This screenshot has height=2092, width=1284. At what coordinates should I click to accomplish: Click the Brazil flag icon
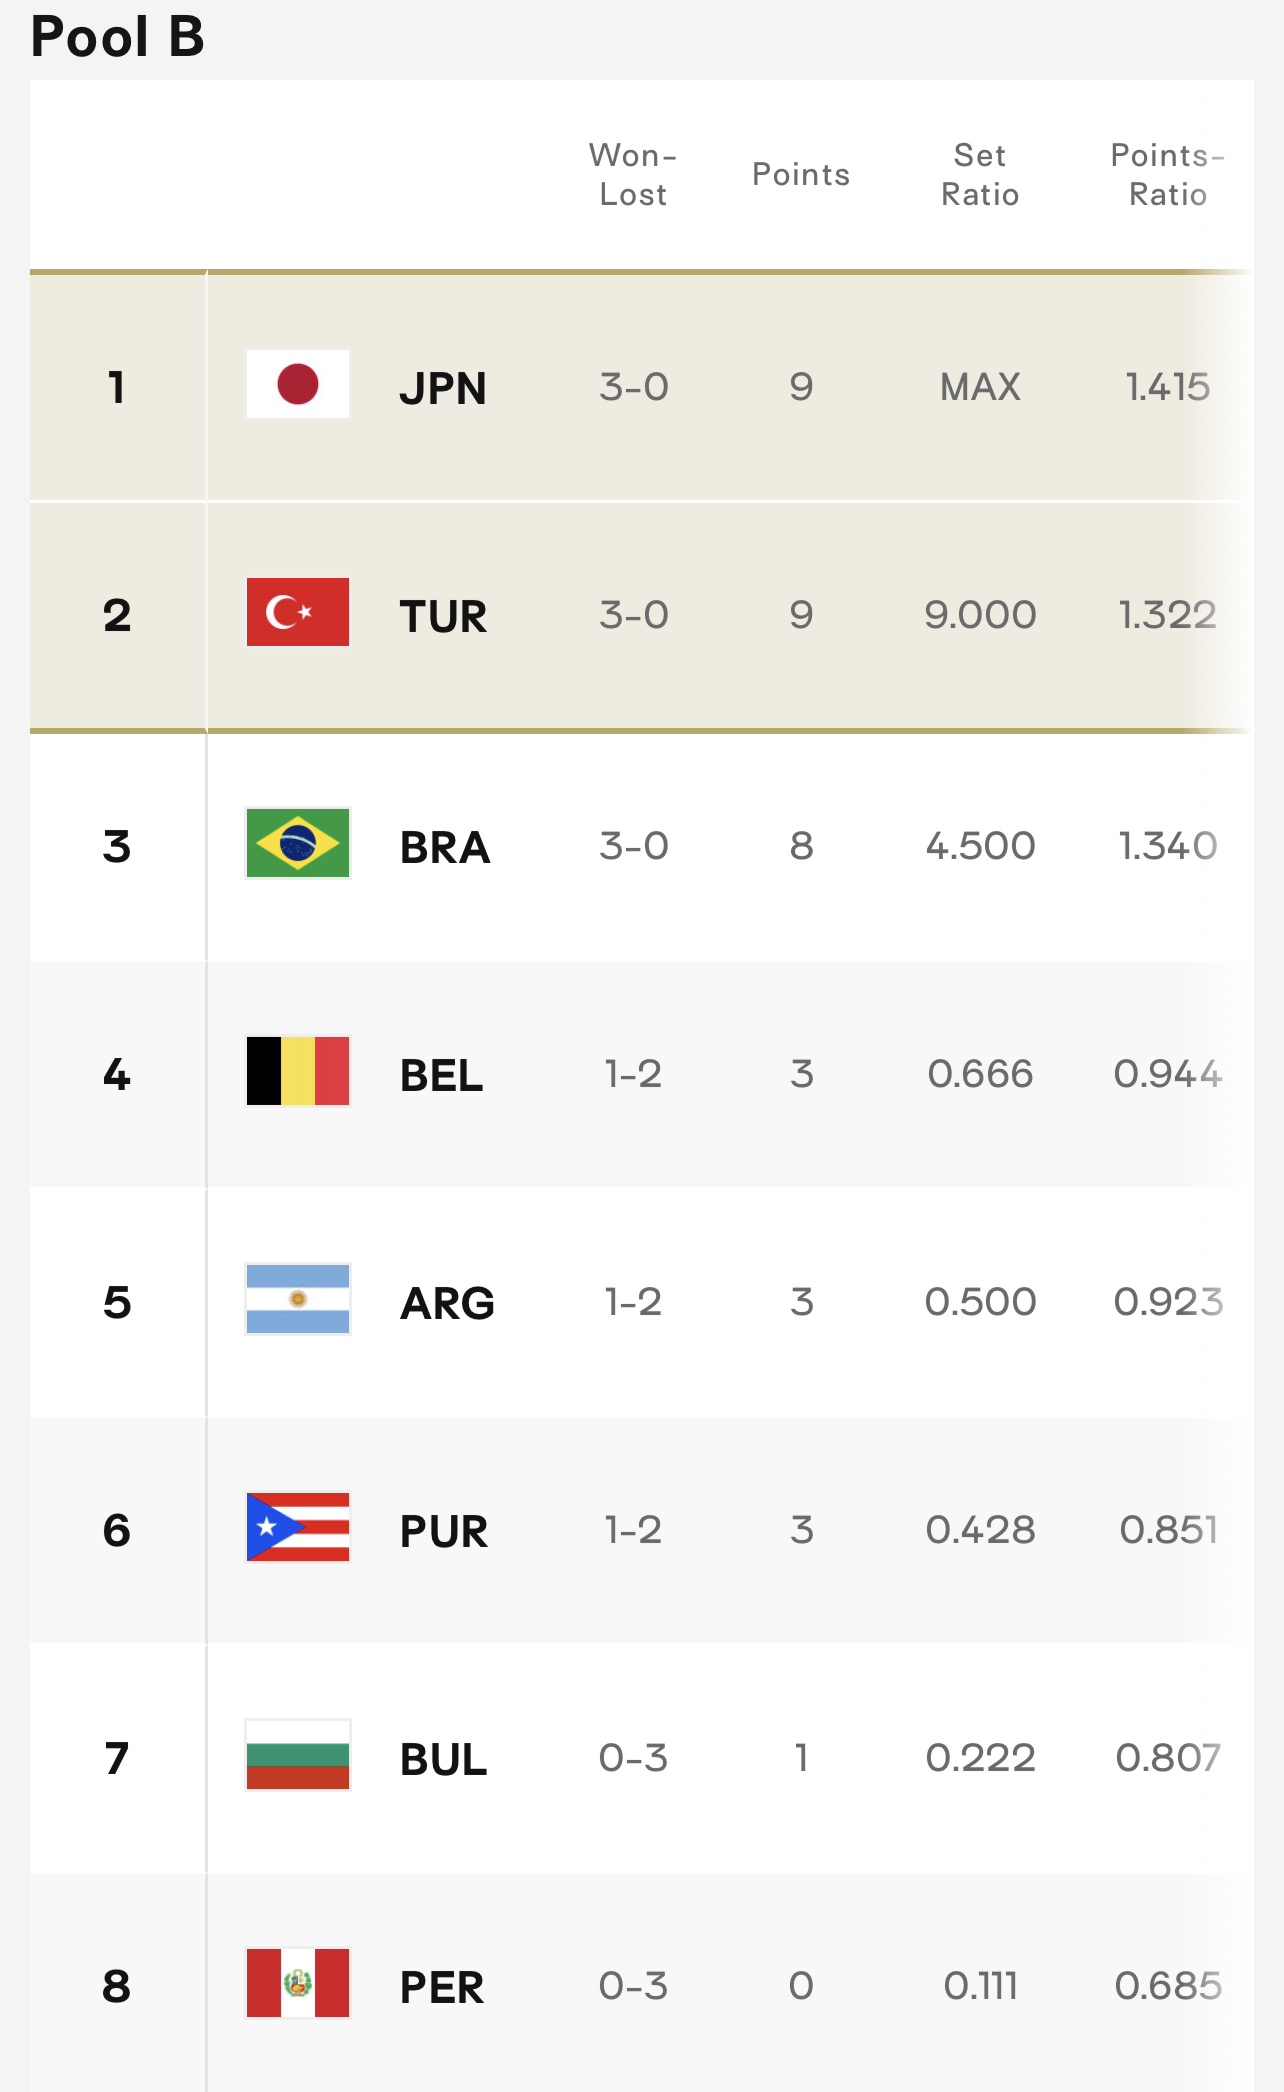[x=298, y=843]
